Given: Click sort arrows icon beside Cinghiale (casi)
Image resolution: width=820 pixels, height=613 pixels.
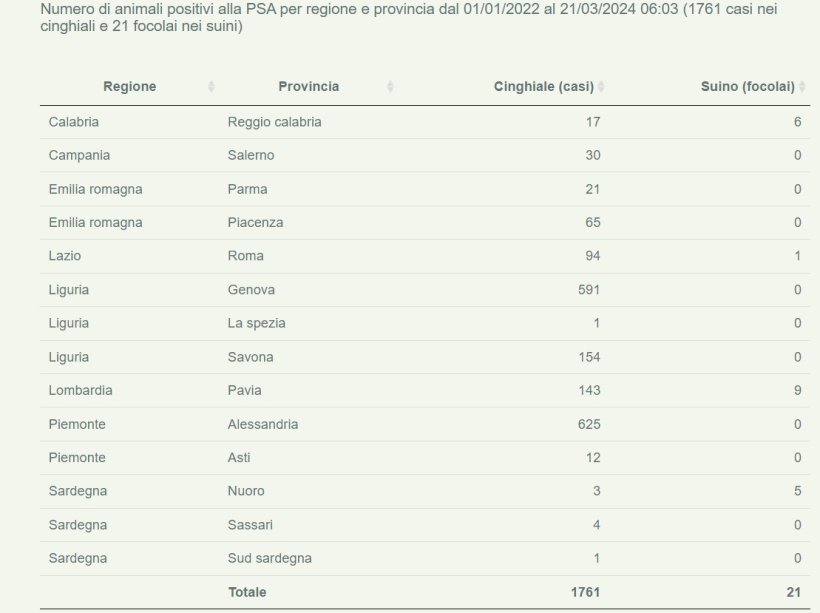Looking at the screenshot, I should (601, 87).
